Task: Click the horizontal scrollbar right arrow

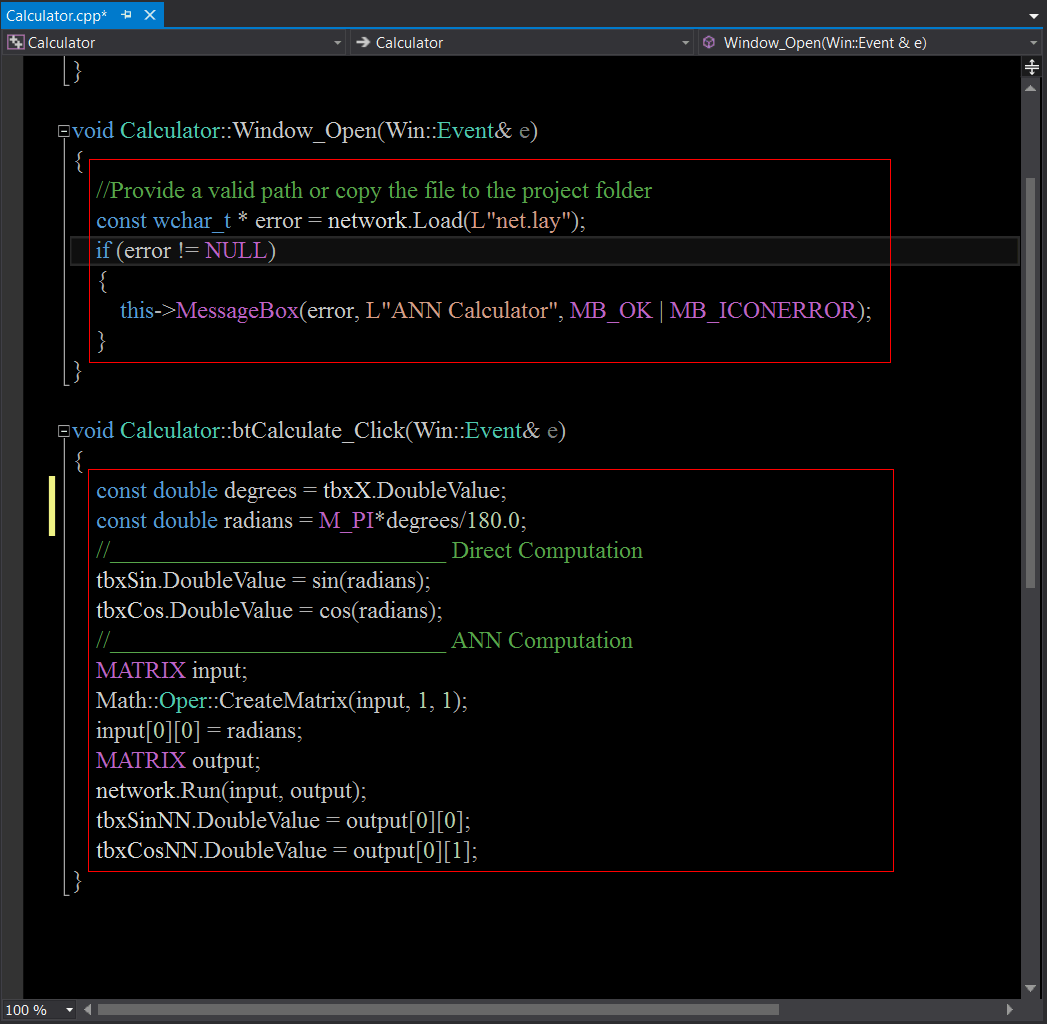Action: (1010, 1009)
